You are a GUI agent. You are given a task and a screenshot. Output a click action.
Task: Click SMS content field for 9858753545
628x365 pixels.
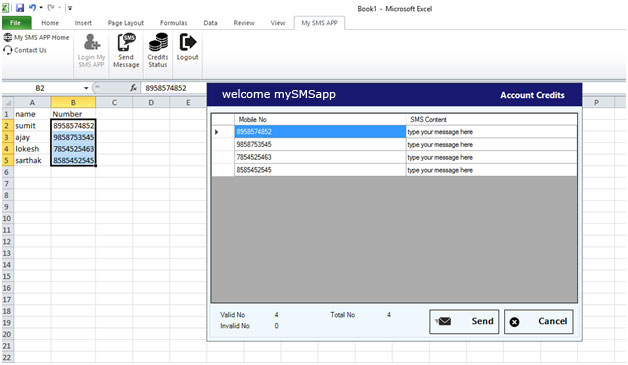point(491,145)
